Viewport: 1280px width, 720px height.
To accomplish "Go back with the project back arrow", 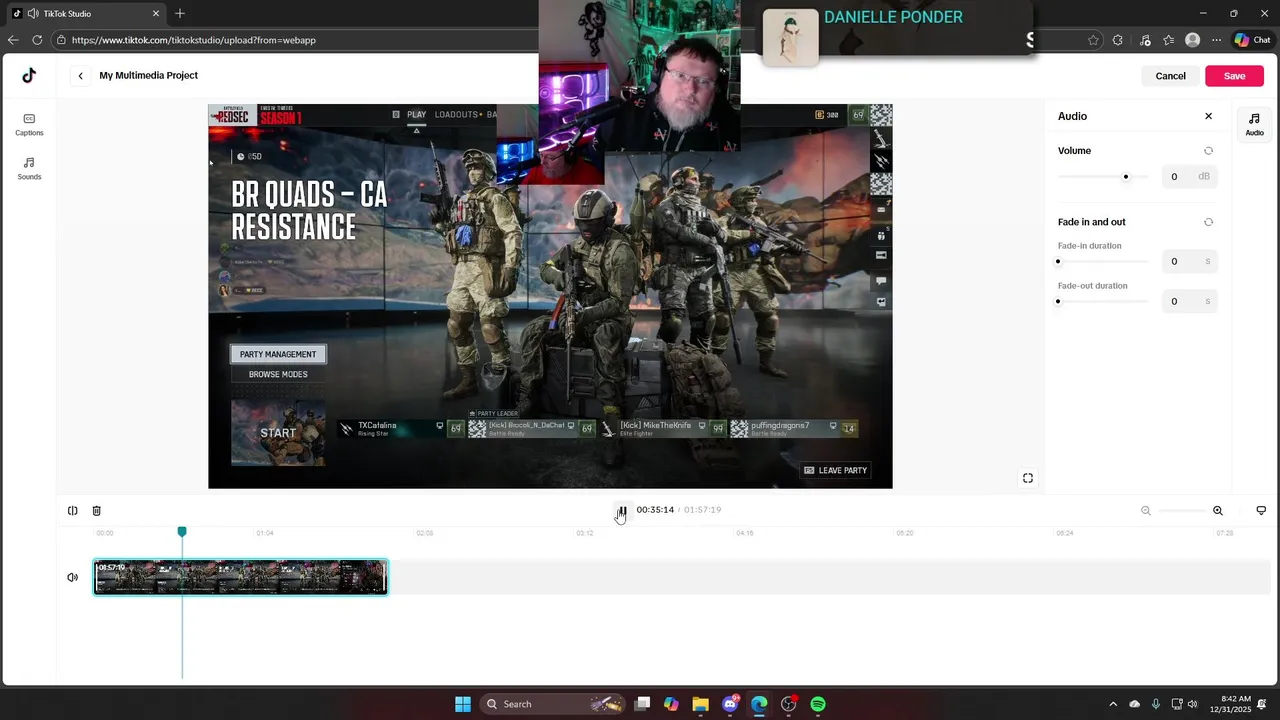I will coord(81,76).
